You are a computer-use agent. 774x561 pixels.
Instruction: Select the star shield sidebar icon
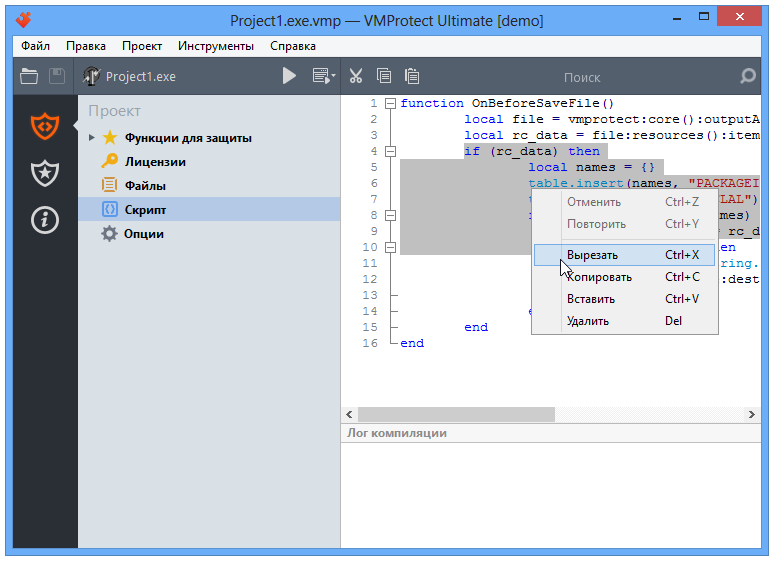tap(45, 173)
